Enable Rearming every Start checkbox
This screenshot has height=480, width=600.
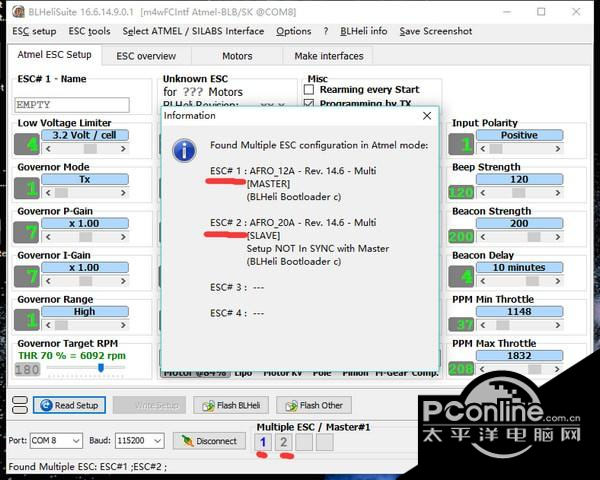point(309,90)
